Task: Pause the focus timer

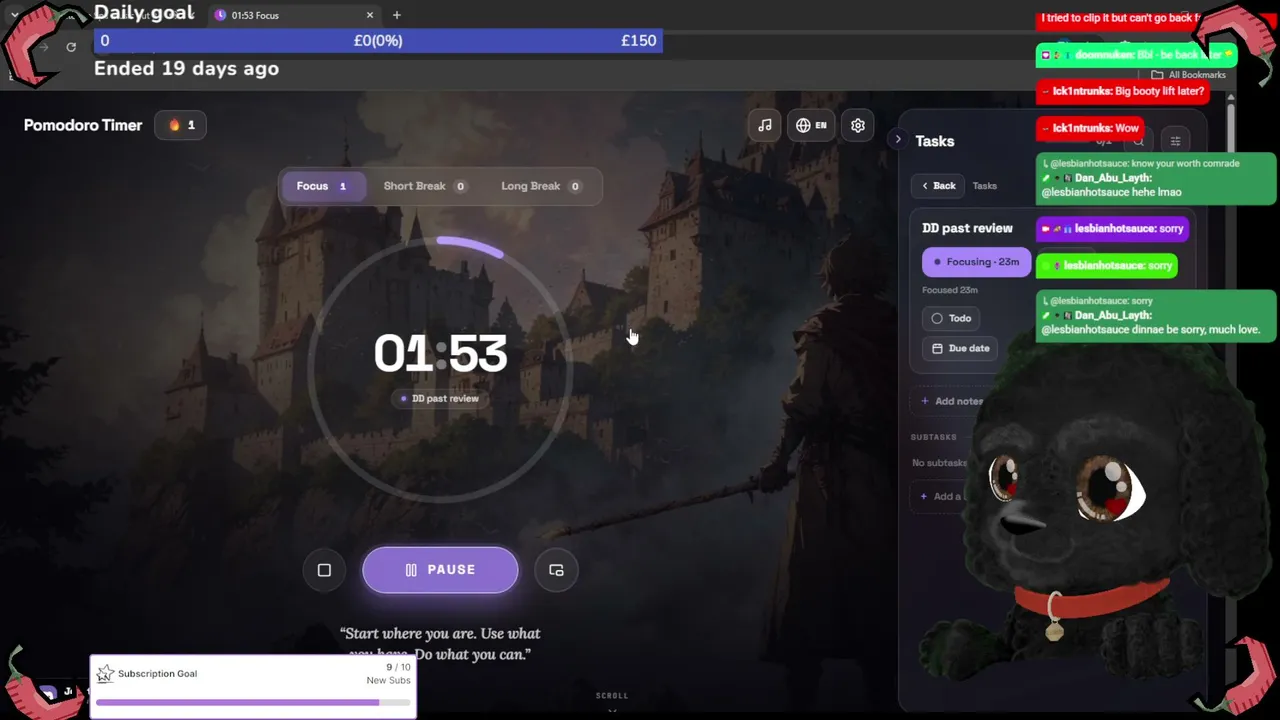Action: click(x=440, y=570)
